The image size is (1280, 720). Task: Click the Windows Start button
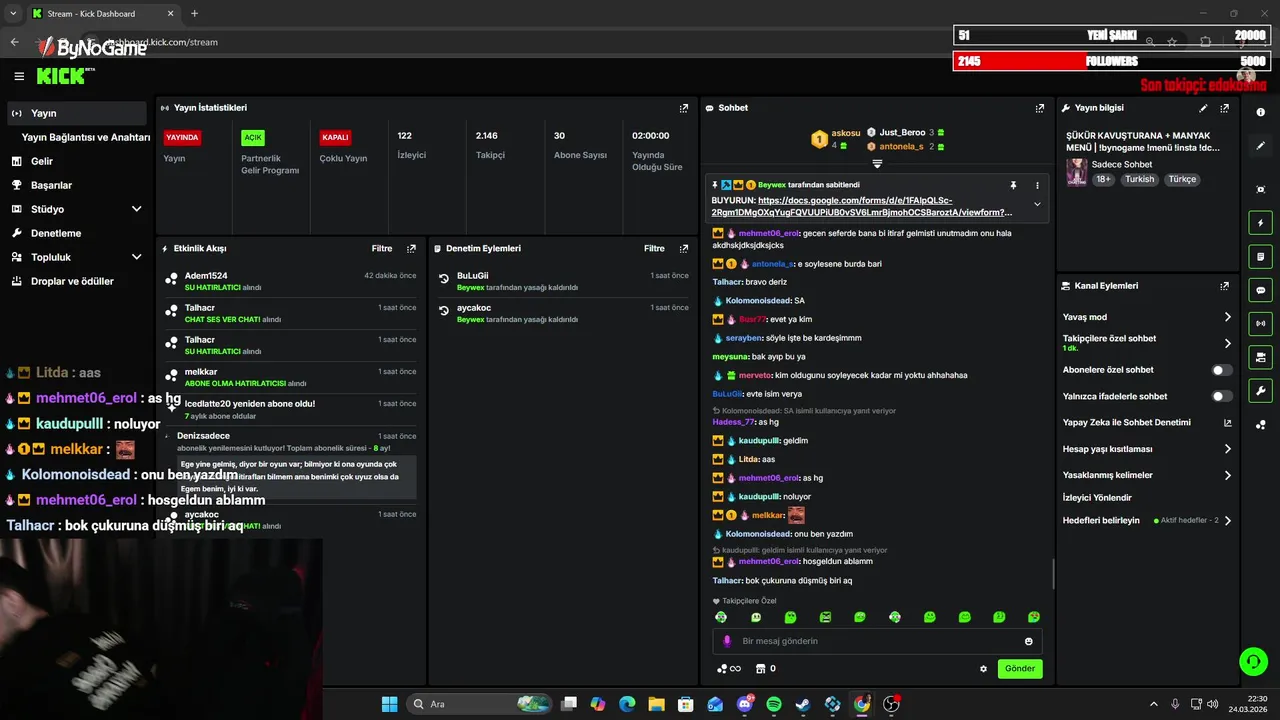[x=390, y=704]
